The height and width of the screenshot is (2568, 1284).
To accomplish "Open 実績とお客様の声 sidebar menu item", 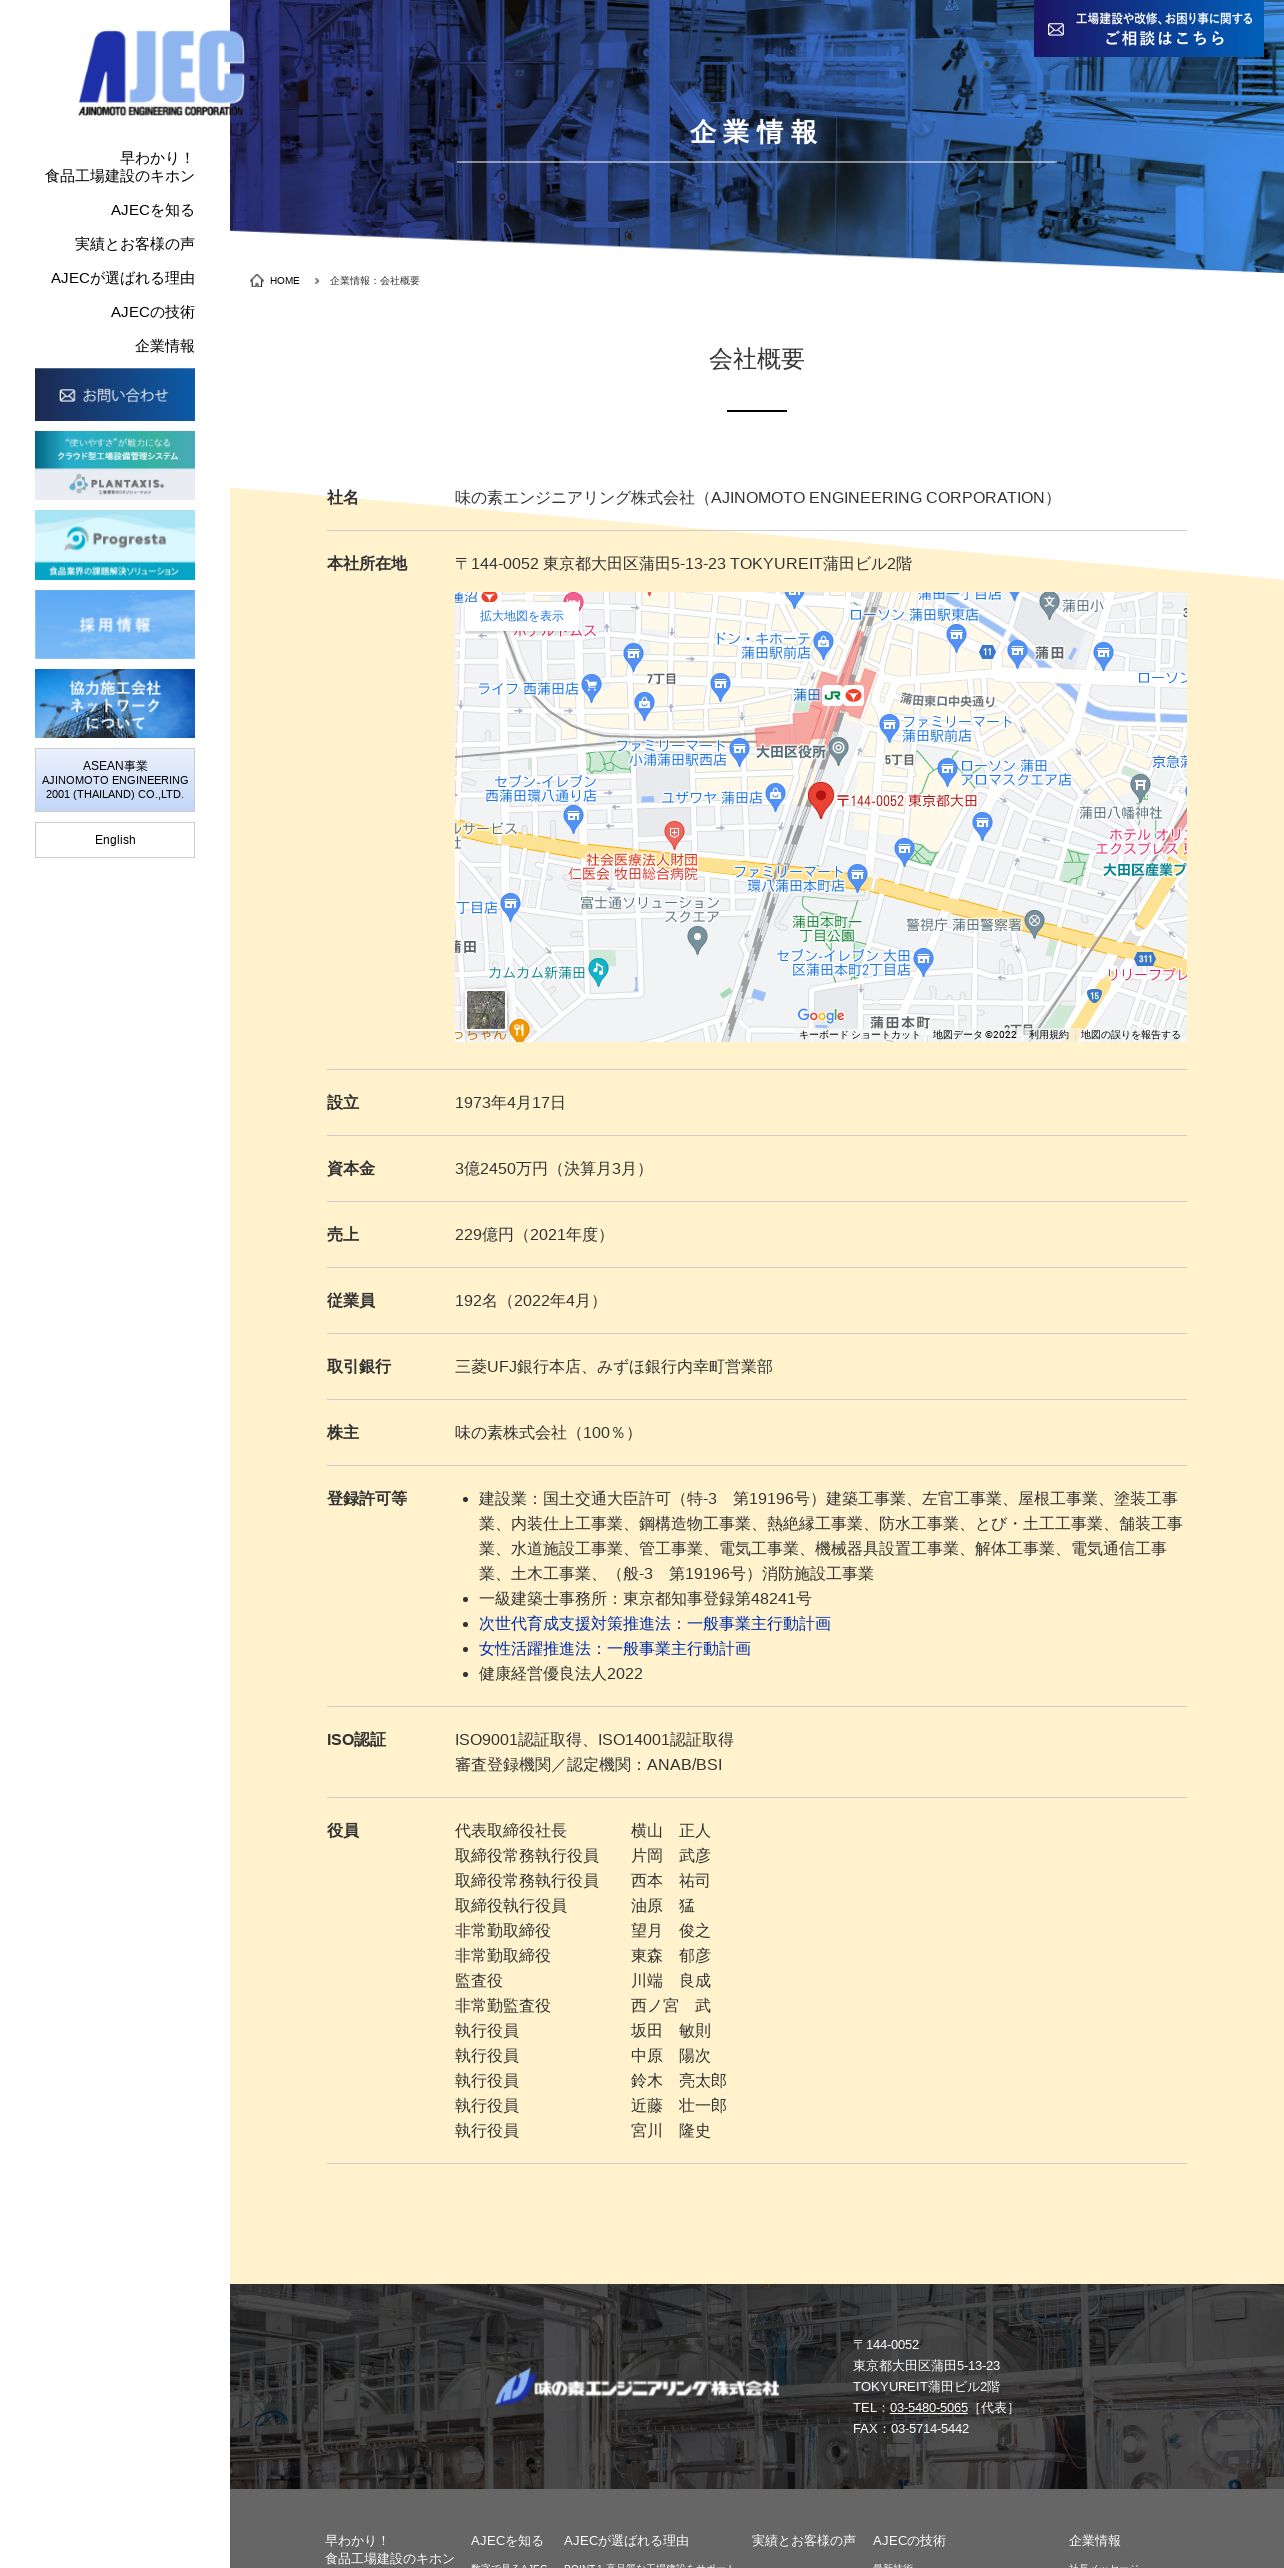I will [x=134, y=244].
